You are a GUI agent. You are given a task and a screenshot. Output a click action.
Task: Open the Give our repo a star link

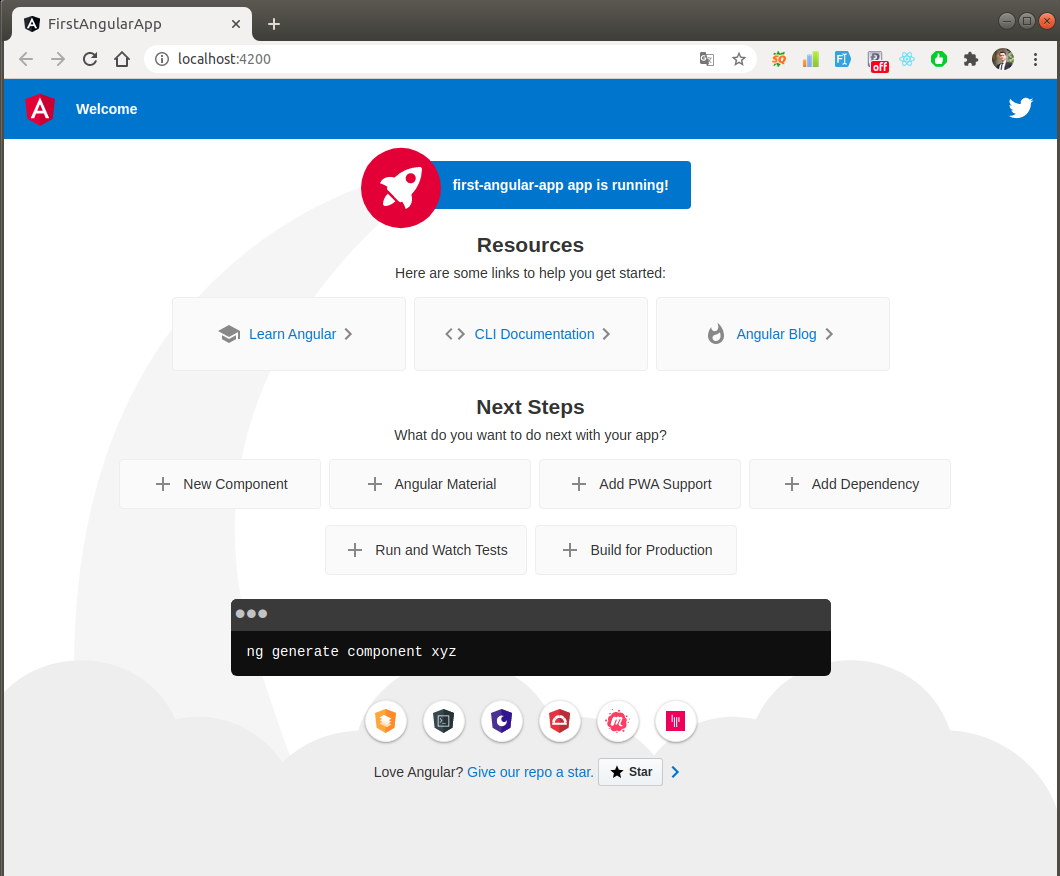pyautogui.click(x=529, y=772)
